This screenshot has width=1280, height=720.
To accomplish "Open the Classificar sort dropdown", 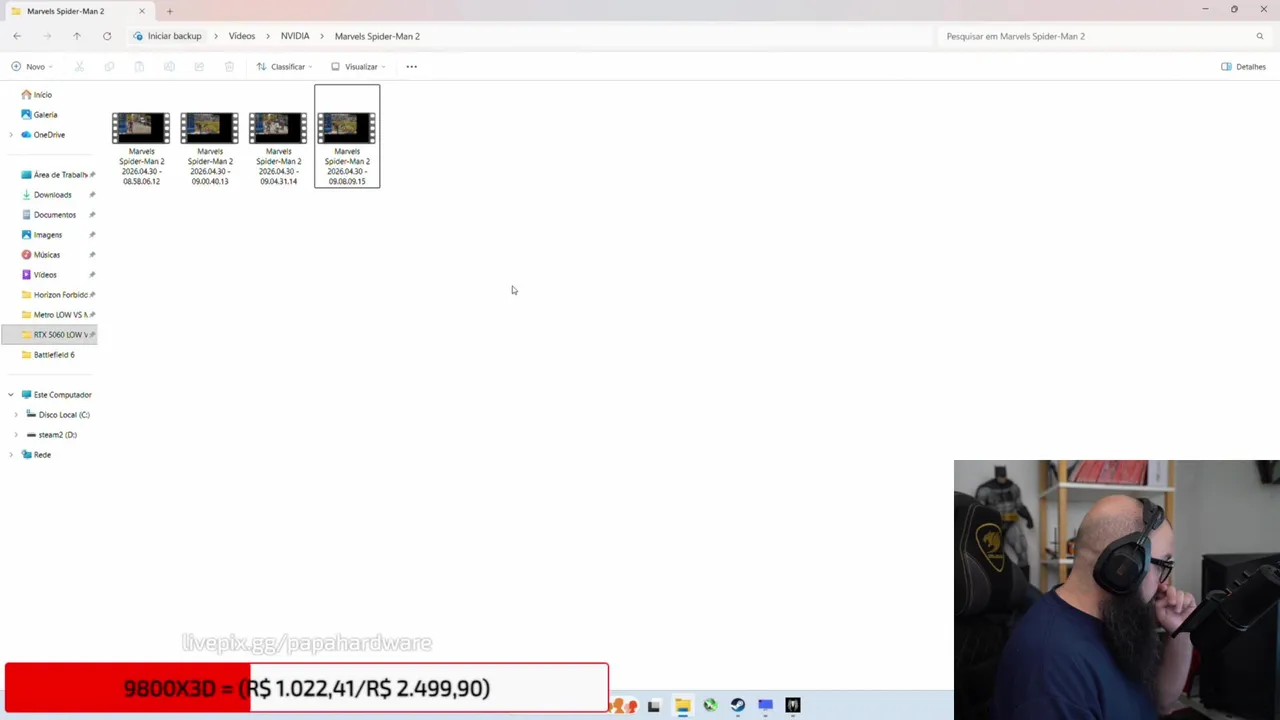I will coord(284,67).
